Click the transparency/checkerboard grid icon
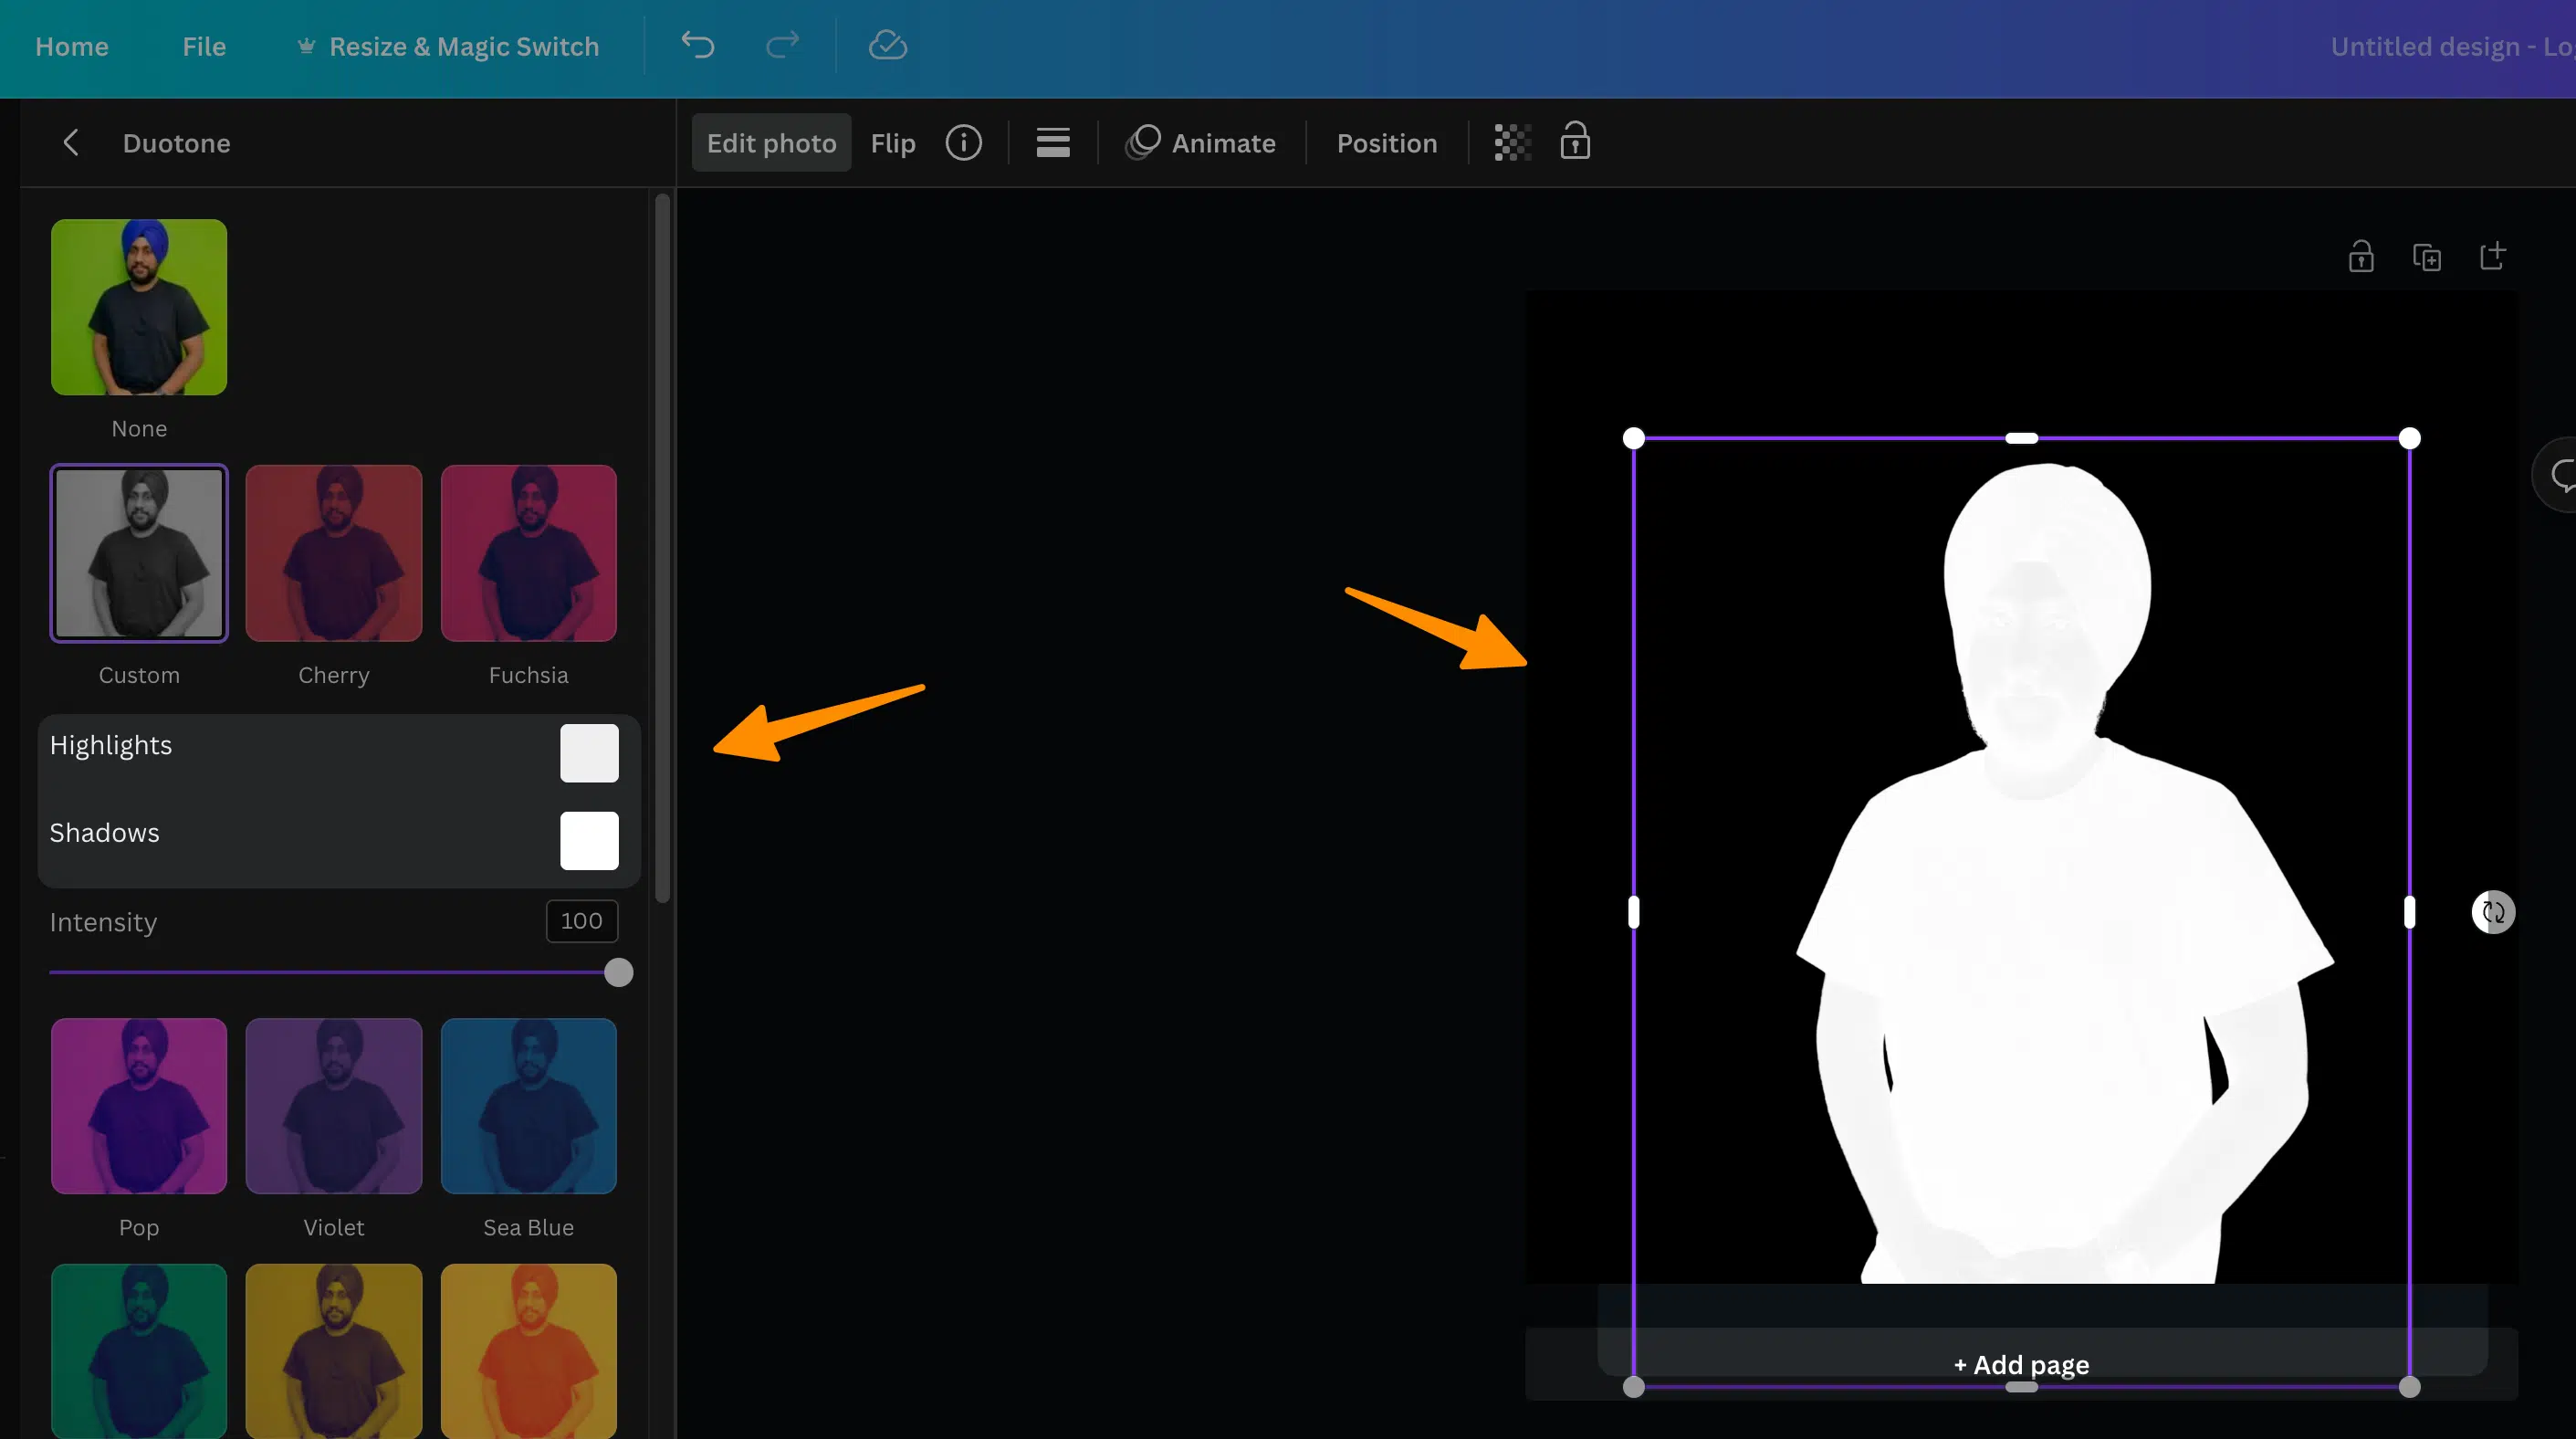Viewport: 2576px width, 1439px height. (x=1507, y=142)
